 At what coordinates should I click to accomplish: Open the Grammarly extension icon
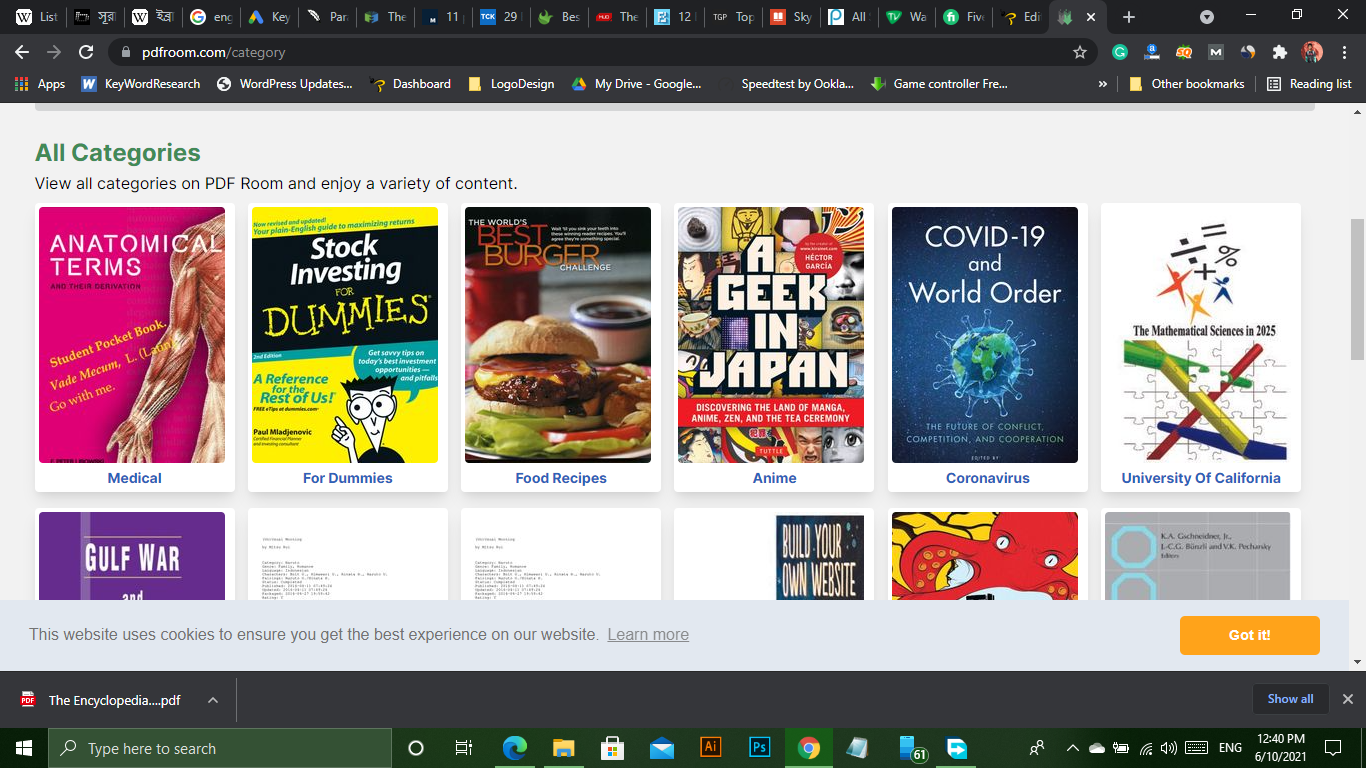(x=1121, y=52)
